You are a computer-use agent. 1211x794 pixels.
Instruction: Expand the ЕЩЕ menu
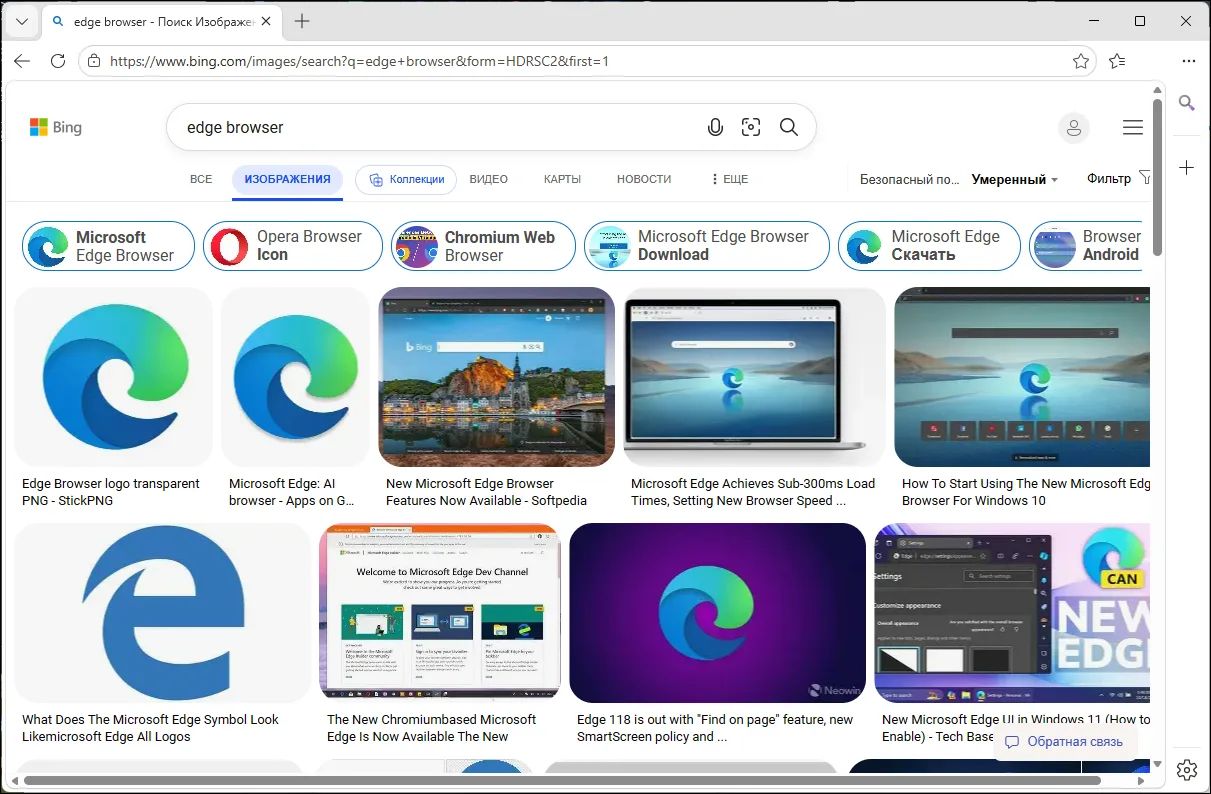[729, 179]
